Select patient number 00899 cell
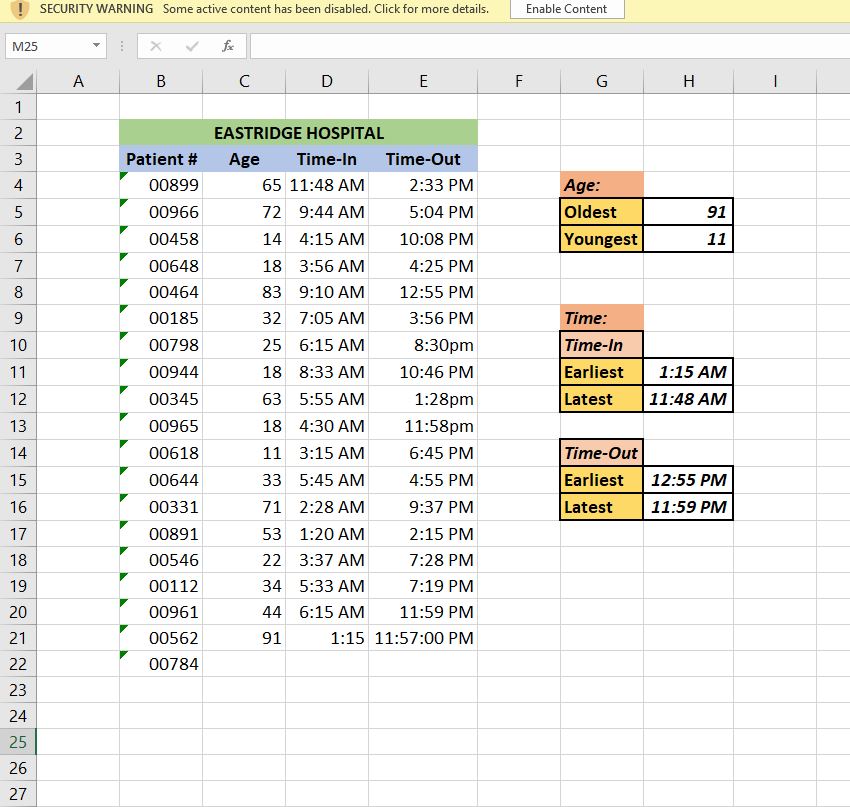Image resolution: width=850 pixels, height=807 pixels. tap(161, 185)
